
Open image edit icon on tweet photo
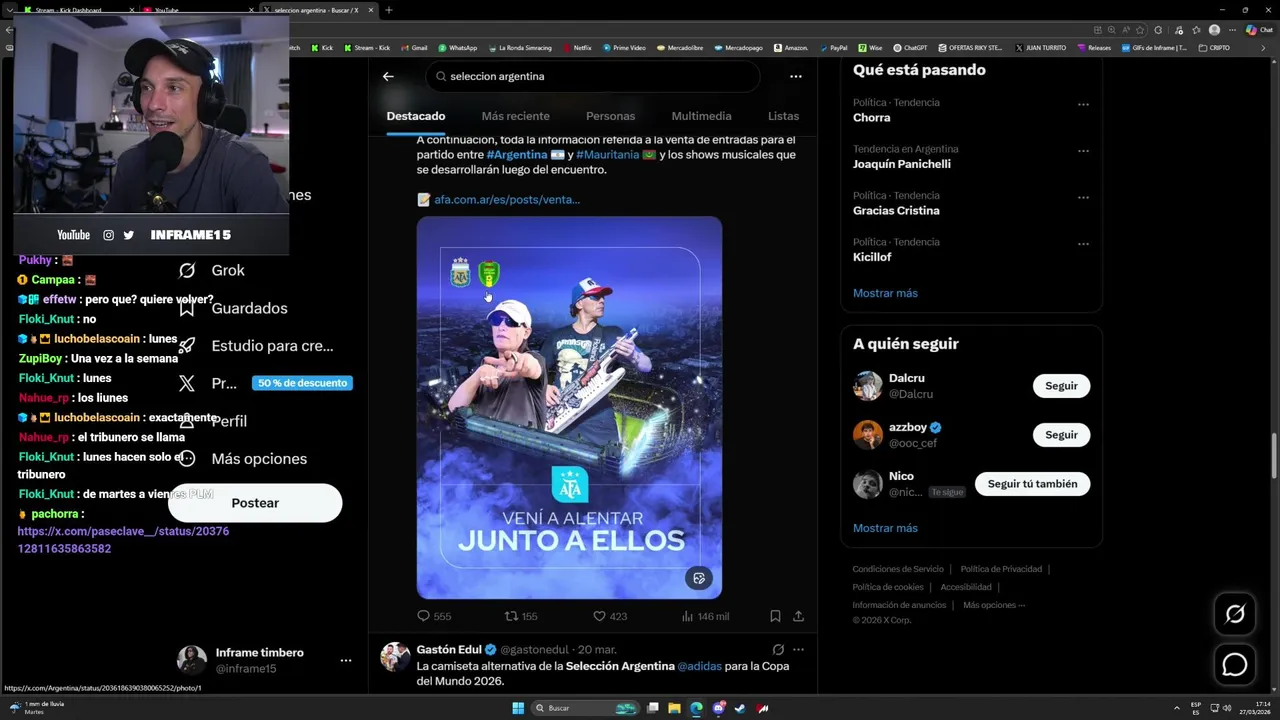pyautogui.click(x=699, y=578)
